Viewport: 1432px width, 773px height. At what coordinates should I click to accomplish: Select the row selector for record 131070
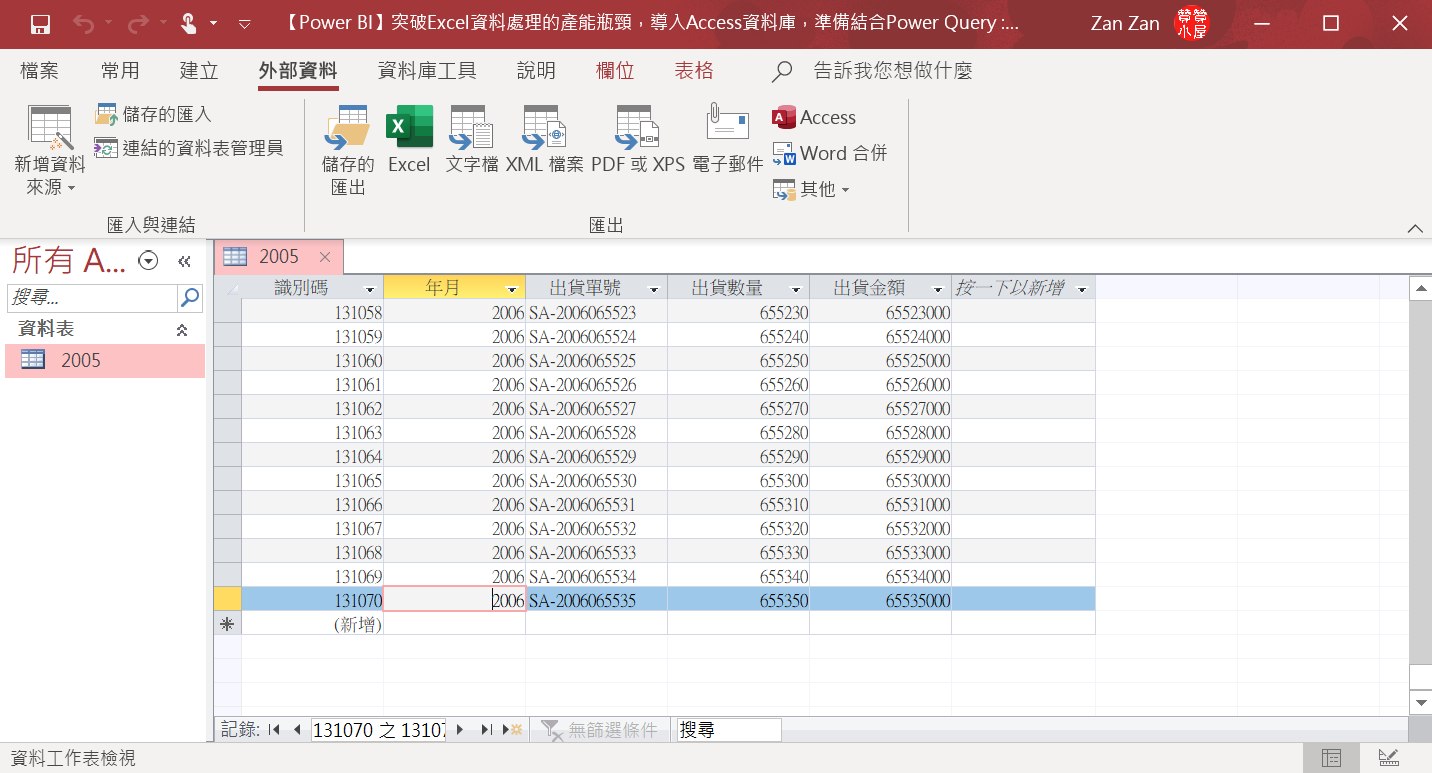(228, 600)
